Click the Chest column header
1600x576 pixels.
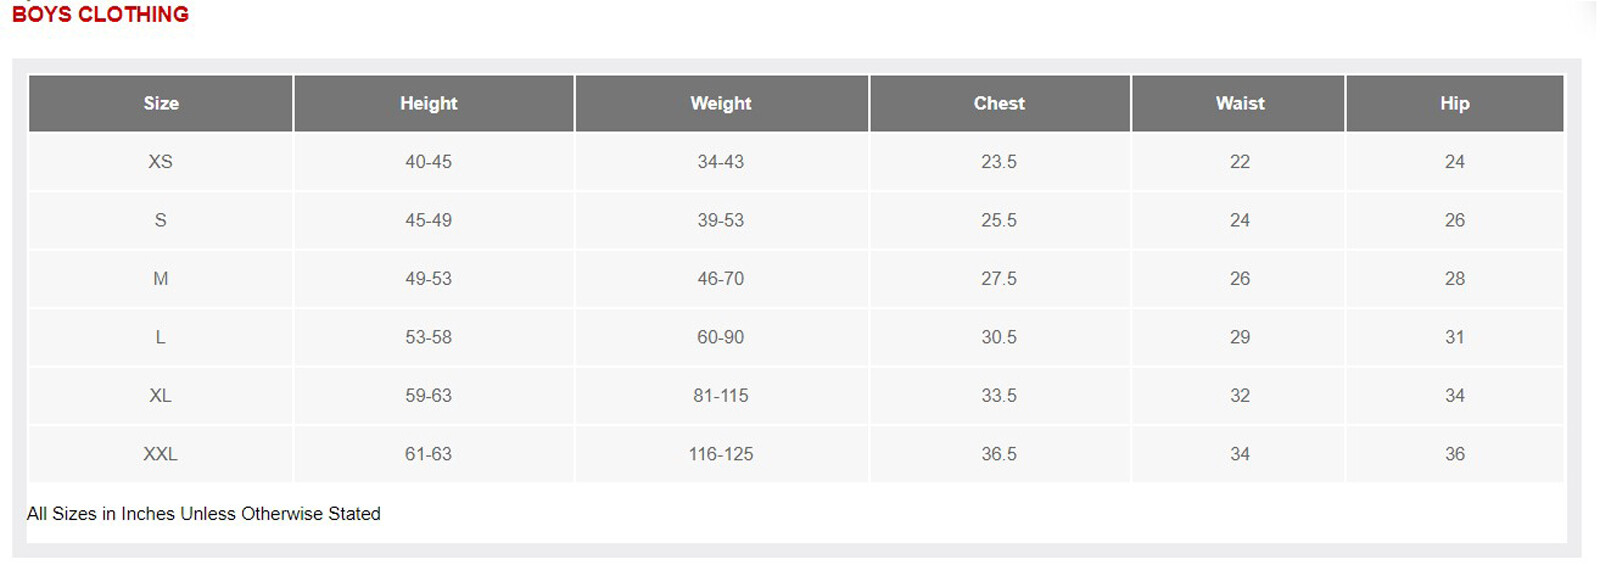[x=999, y=103]
